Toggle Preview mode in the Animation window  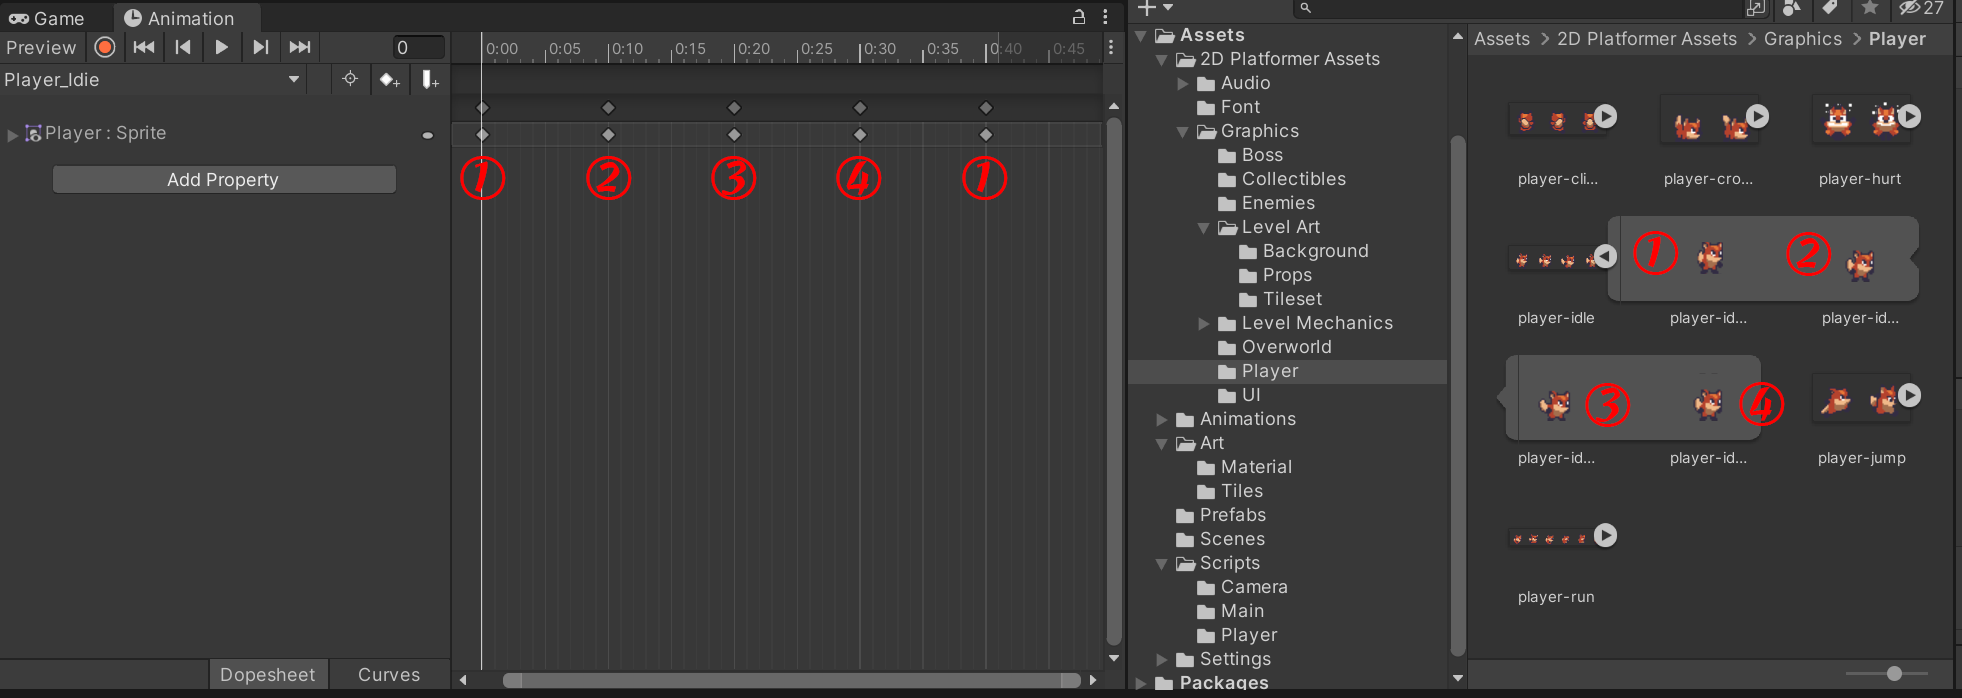(41, 47)
